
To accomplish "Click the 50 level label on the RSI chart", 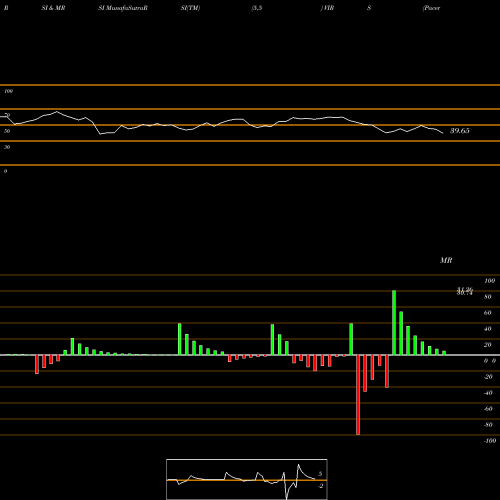I will tap(7, 131).
